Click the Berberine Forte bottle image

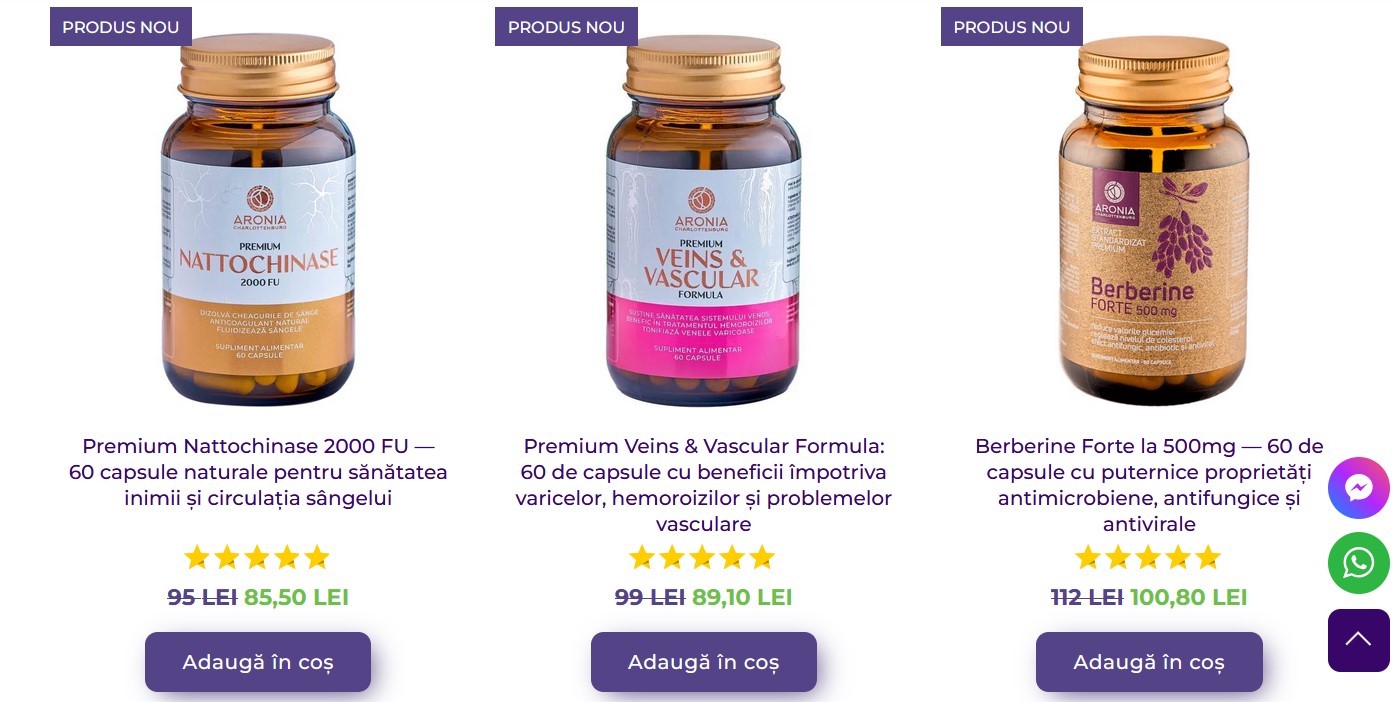coord(1153,220)
